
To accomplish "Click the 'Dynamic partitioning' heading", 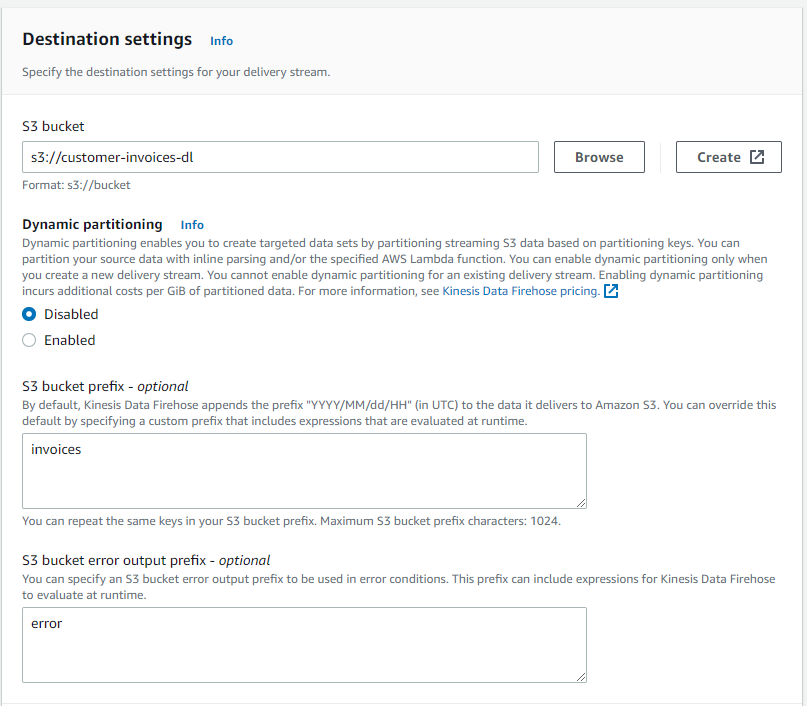I will 92,225.
